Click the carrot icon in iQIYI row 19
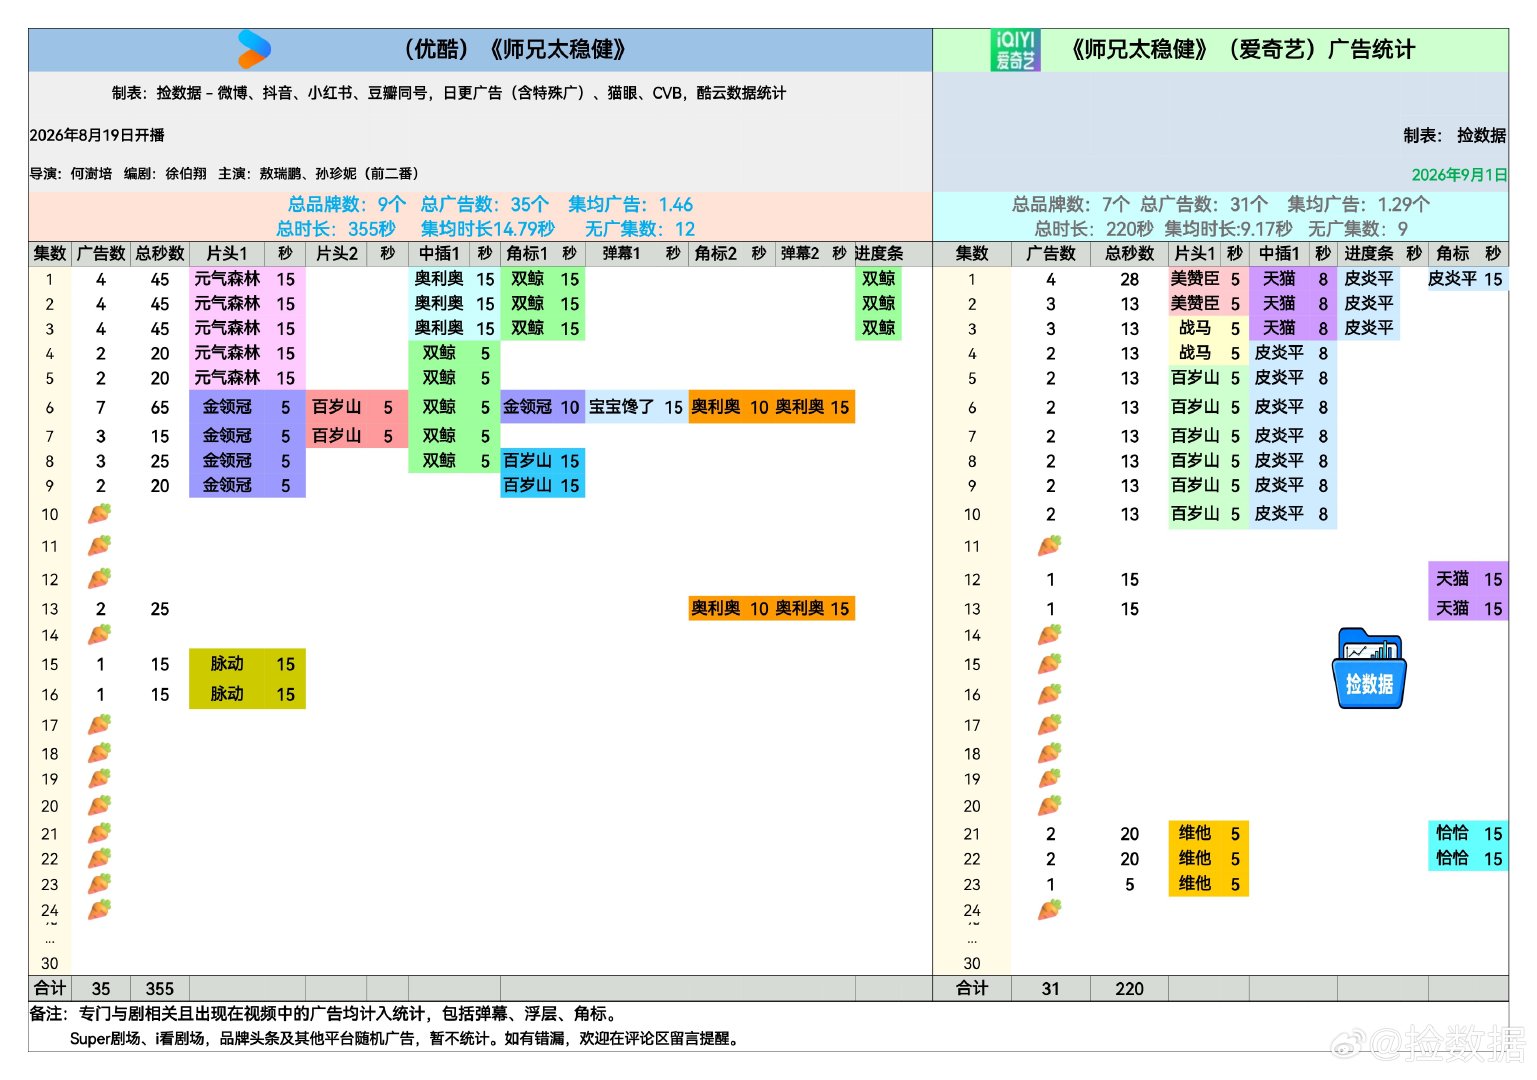The width and height of the screenshot is (1537, 1080). (1050, 779)
